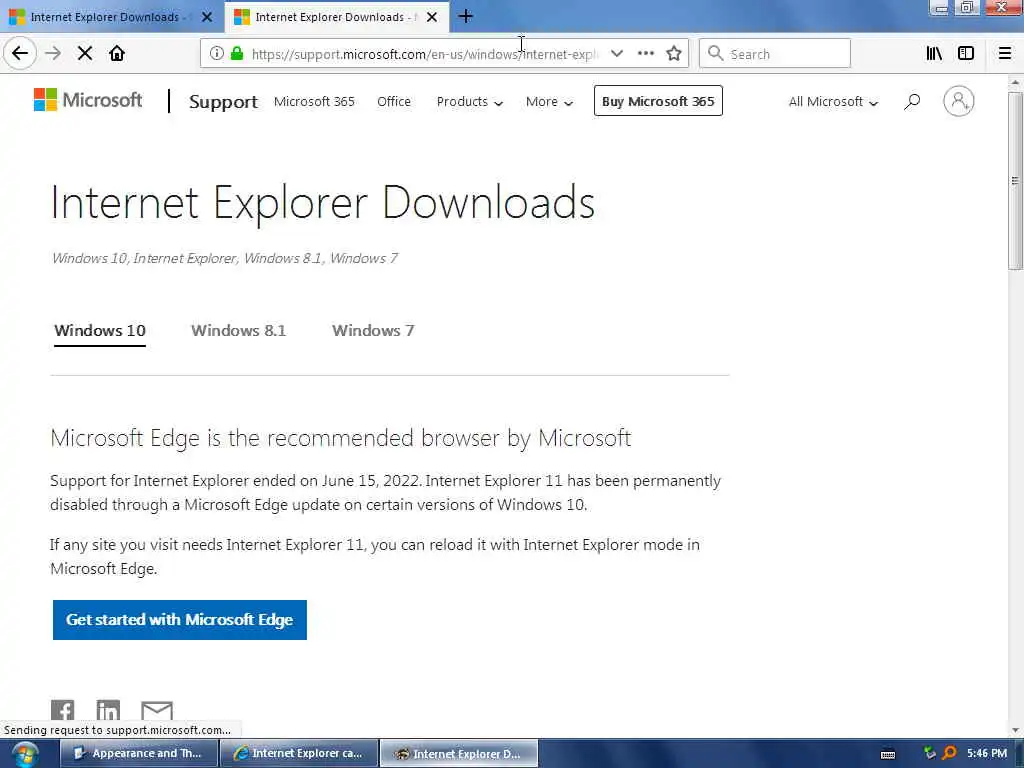
Task: Click the Internet Explorer Downloads heading
Action: click(323, 202)
